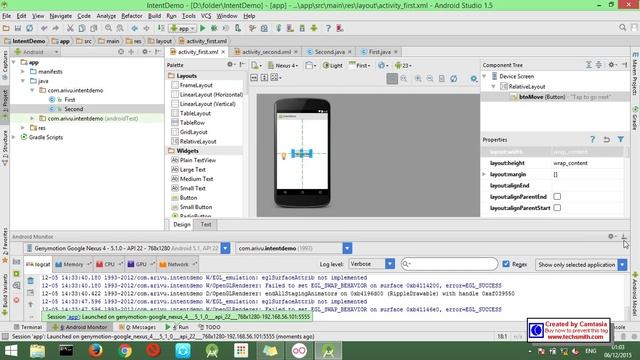Click the Clear logcat trash icon
The width and height of the screenshot is (640, 360).
(31, 281)
